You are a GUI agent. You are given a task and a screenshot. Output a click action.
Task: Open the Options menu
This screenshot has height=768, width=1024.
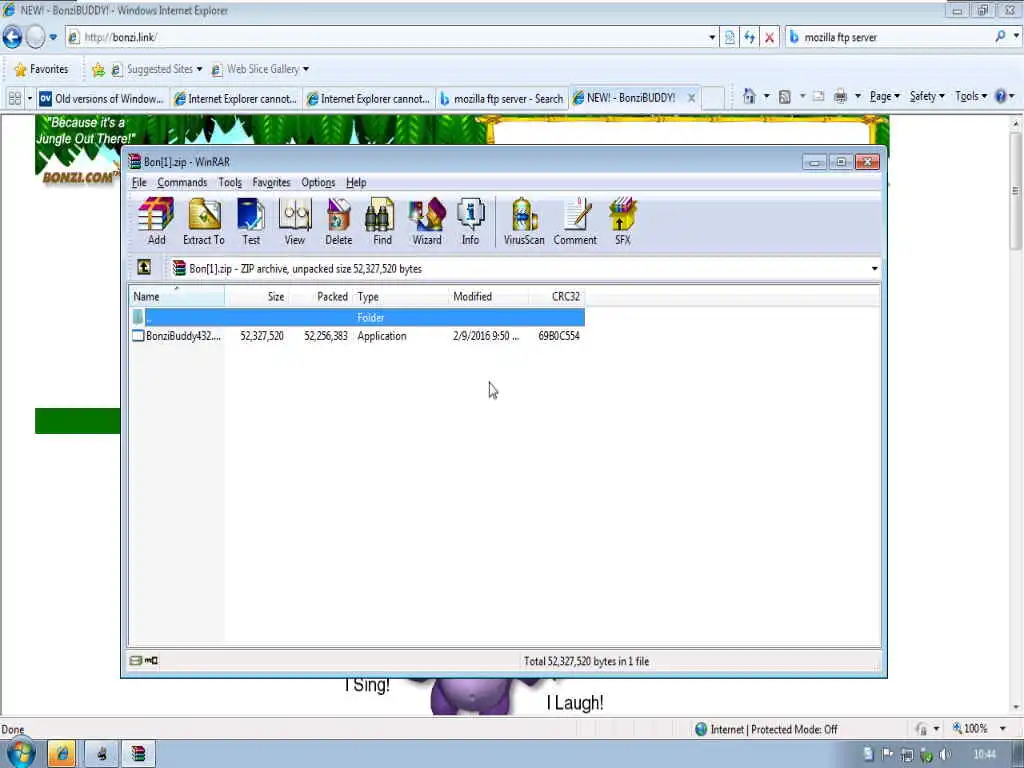click(318, 182)
